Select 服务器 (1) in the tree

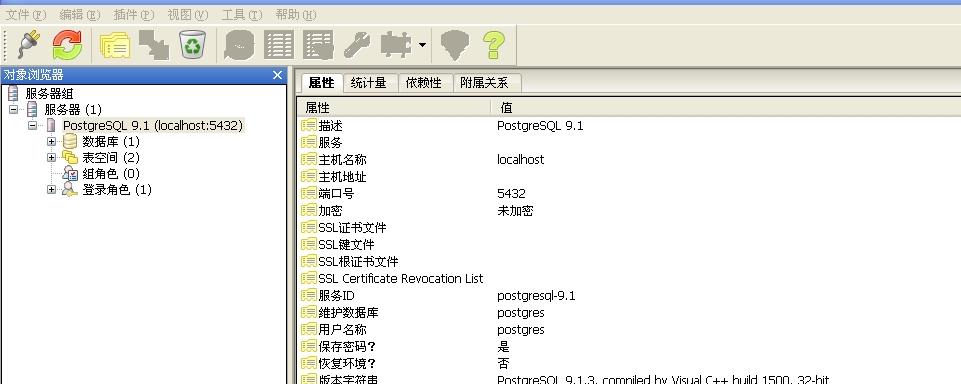(73, 110)
